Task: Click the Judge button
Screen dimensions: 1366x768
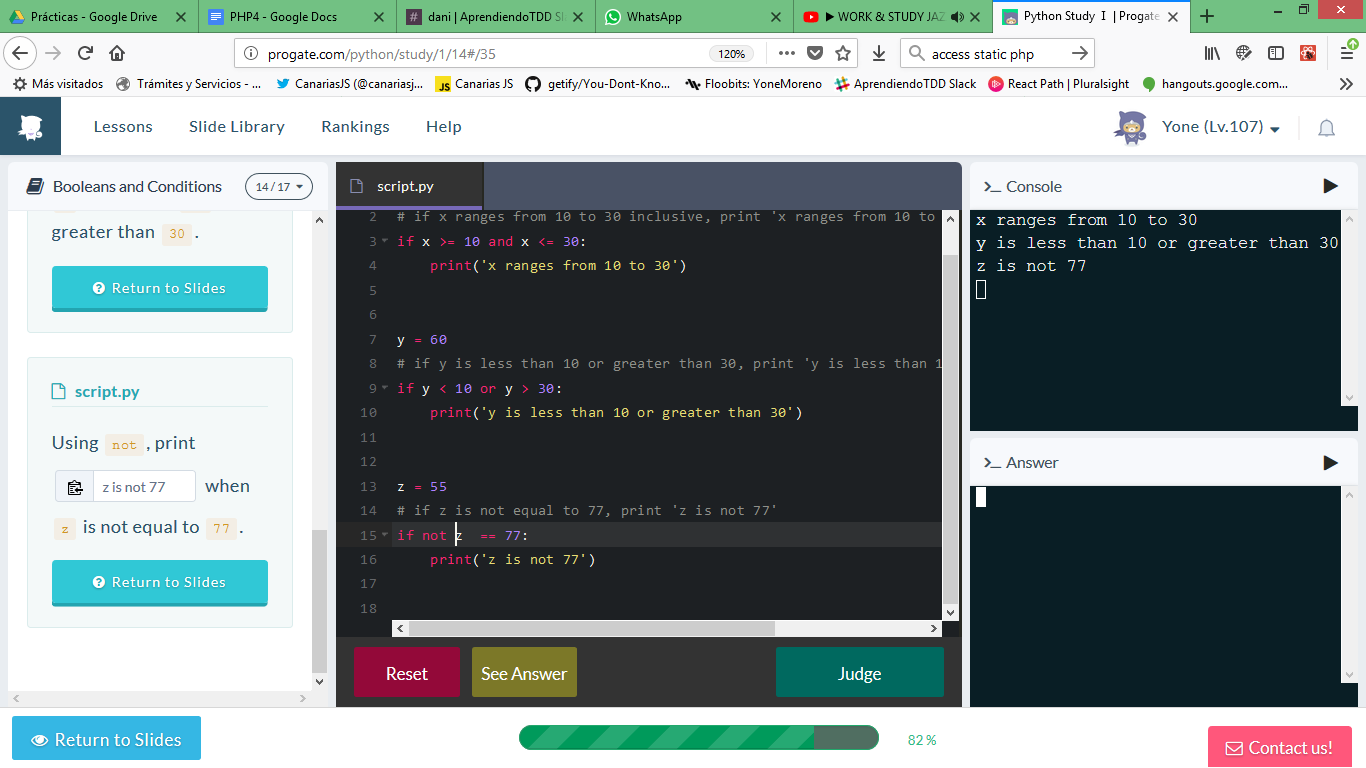Action: point(859,672)
